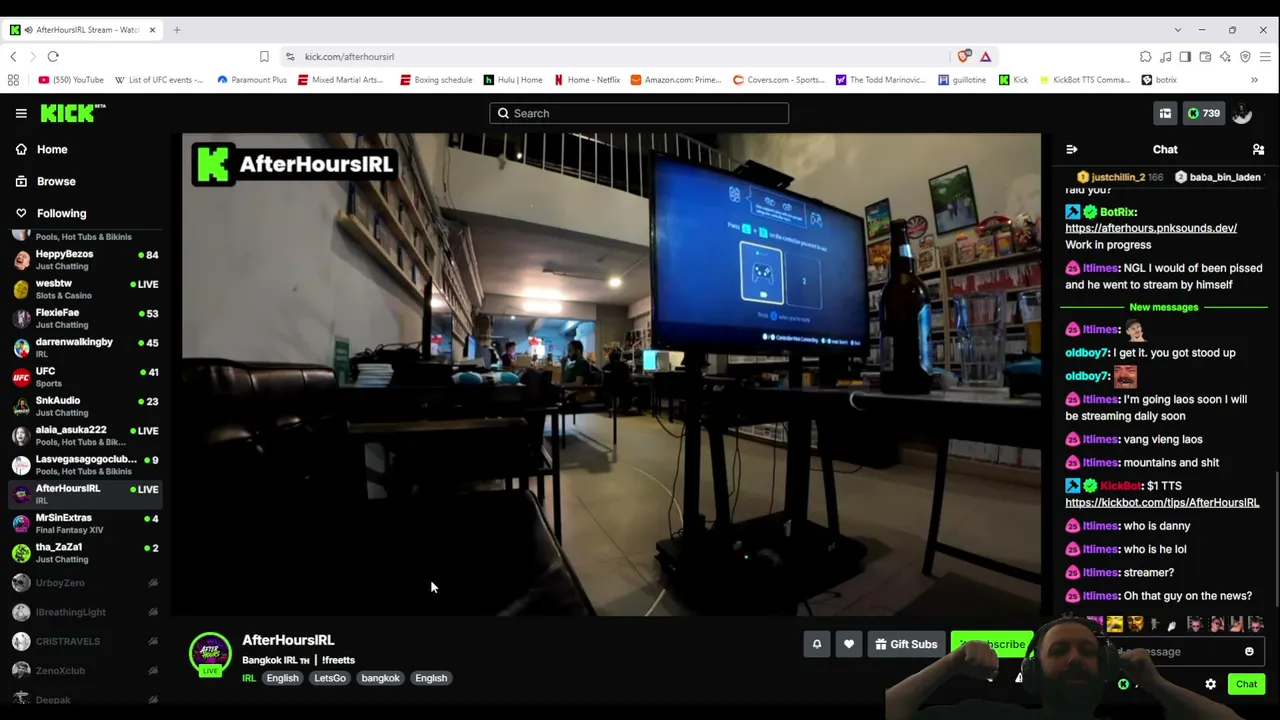This screenshot has height=720, width=1280.
Task: Open the tab search dropdown arrow
Action: pos(1177,30)
